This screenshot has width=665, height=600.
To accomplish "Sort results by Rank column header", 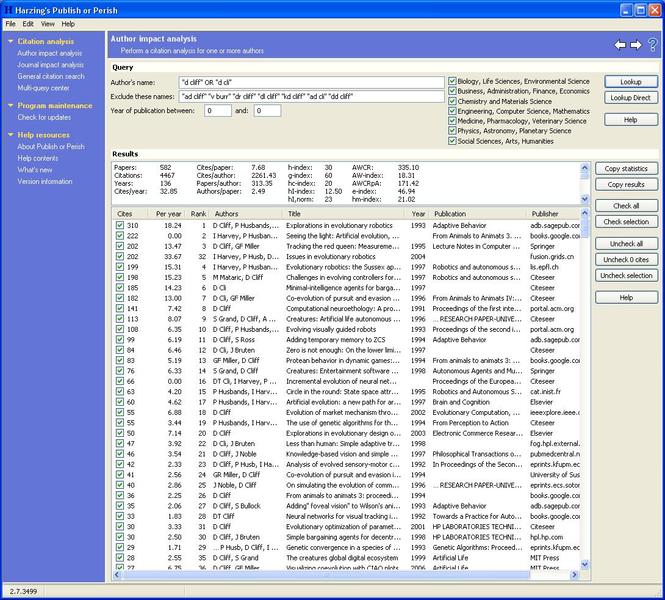I will [197, 214].
